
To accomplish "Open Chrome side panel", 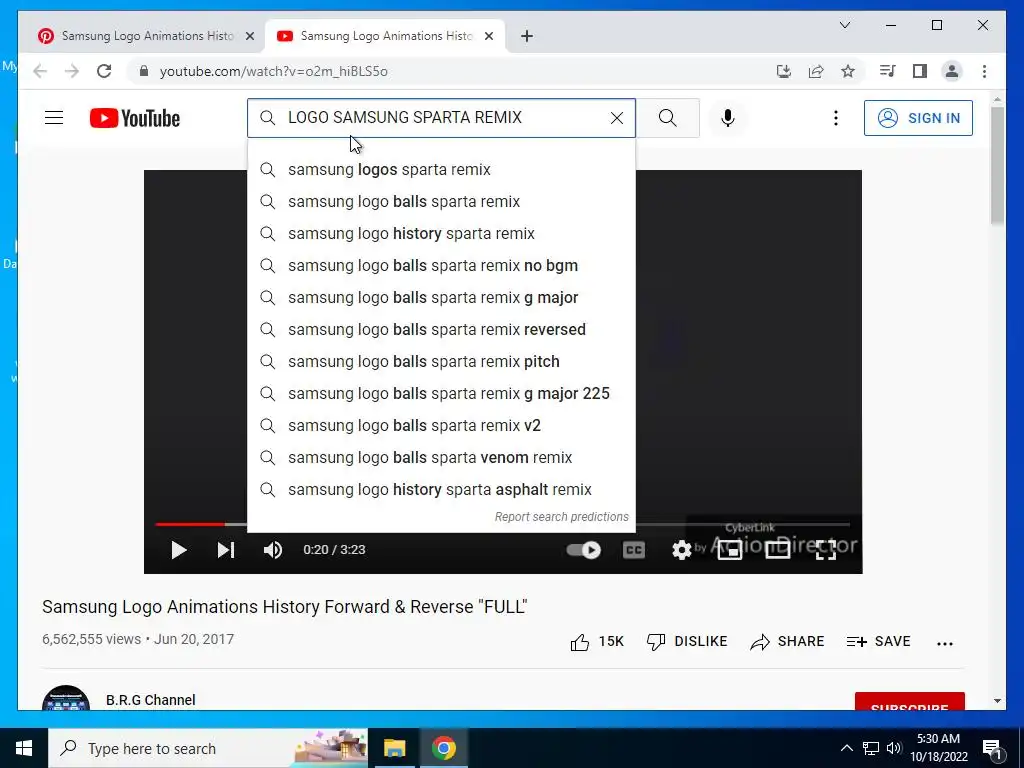I will [920, 71].
